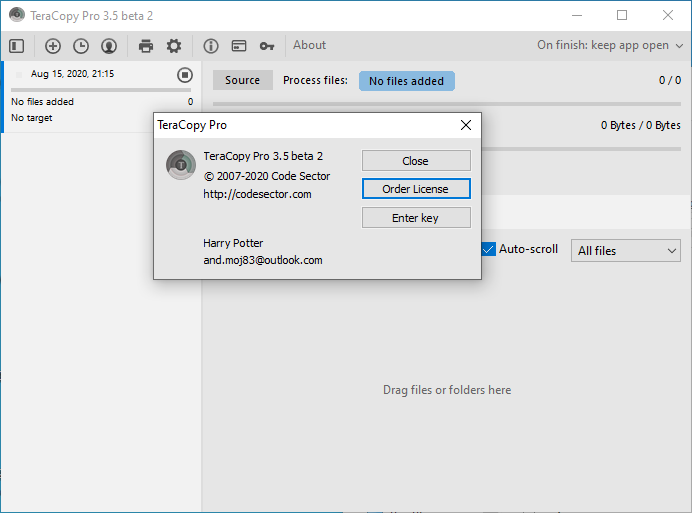Minimize the TeraCopy main window
Viewport: 692px width, 513px height.
tap(577, 15)
